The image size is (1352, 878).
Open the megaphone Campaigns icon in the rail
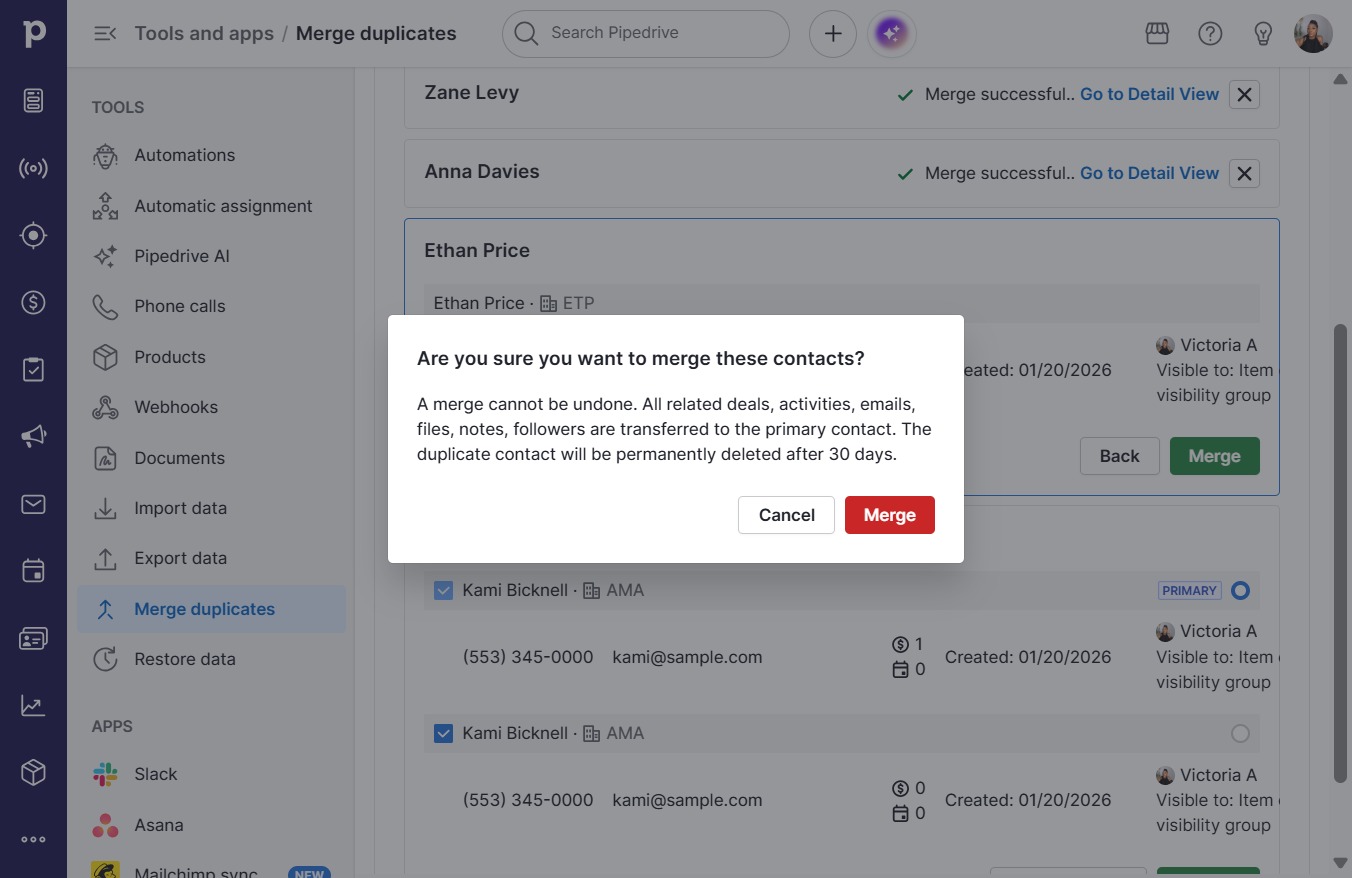33,436
